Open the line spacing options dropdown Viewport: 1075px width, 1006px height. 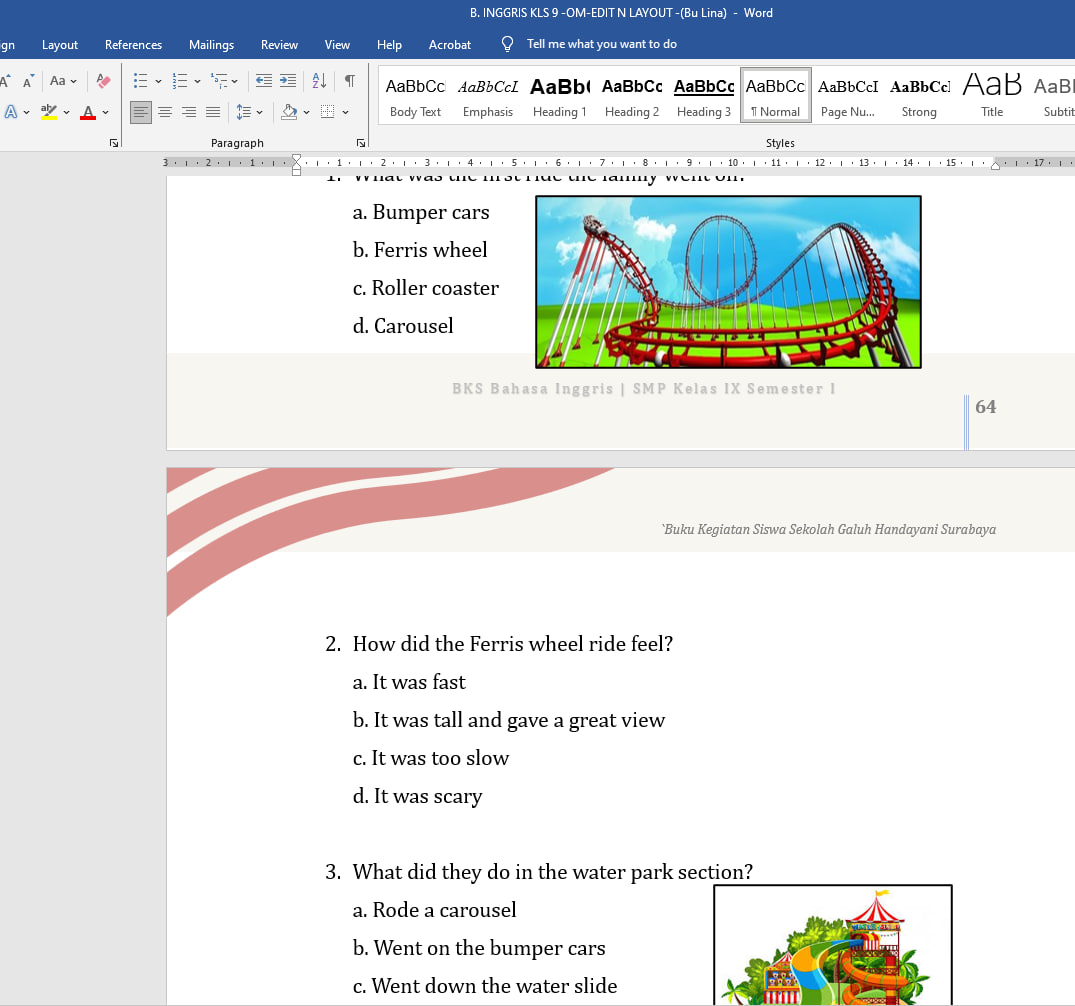pos(259,112)
